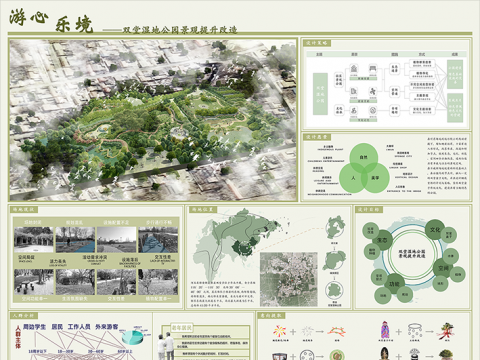Click the 活力丧失 caption in site status
The width and height of the screenshot is (480, 360).
(x=58, y=262)
